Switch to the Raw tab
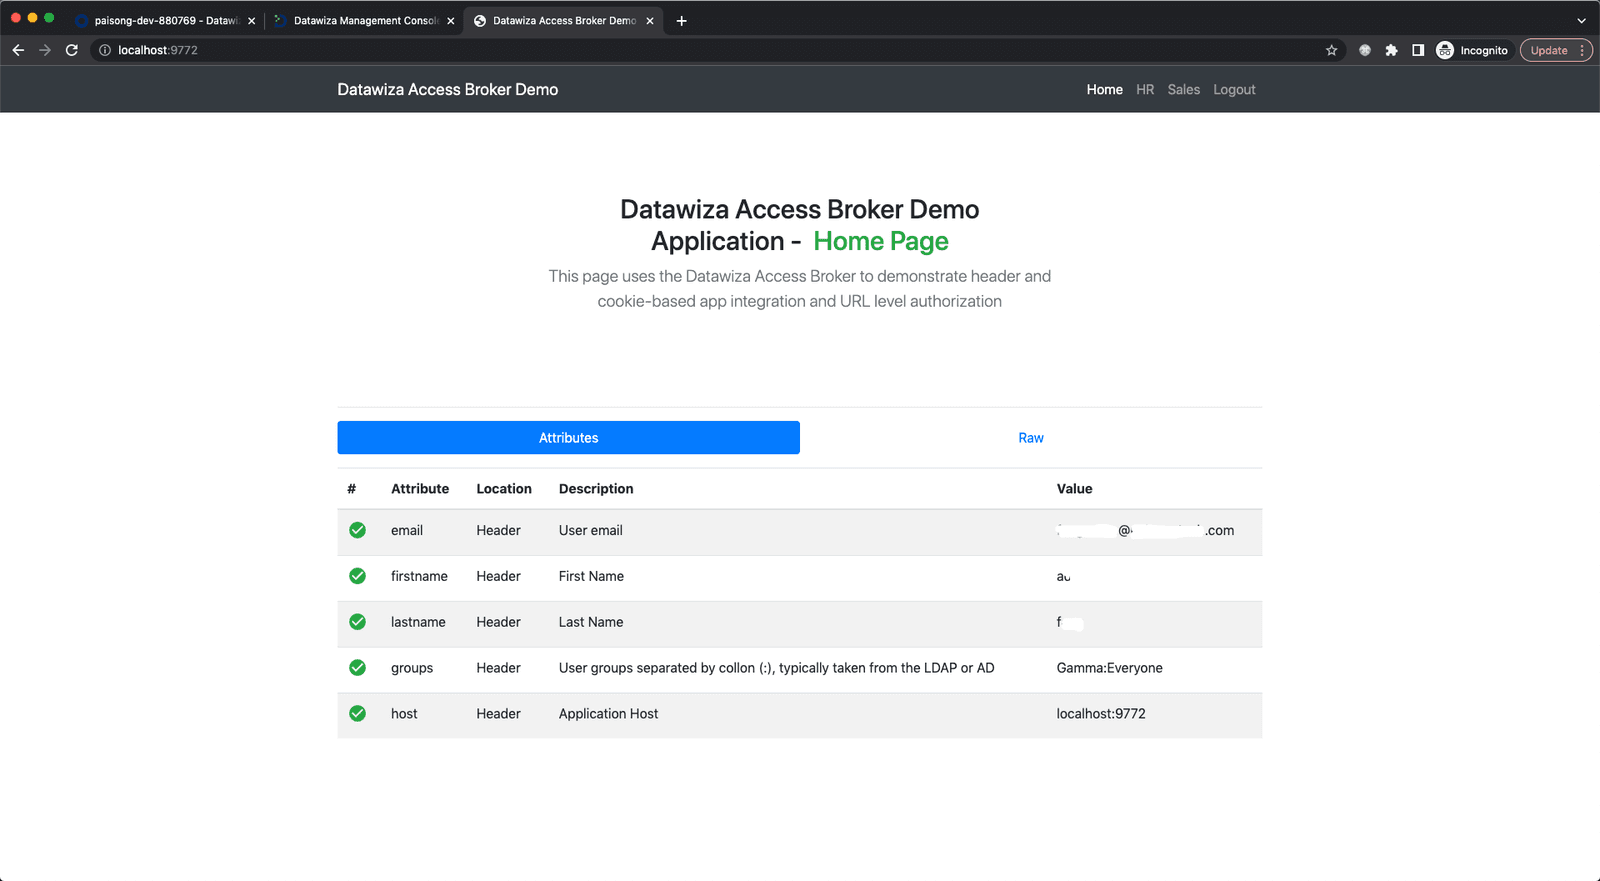Viewport: 1600px width, 881px height. [x=1031, y=438]
